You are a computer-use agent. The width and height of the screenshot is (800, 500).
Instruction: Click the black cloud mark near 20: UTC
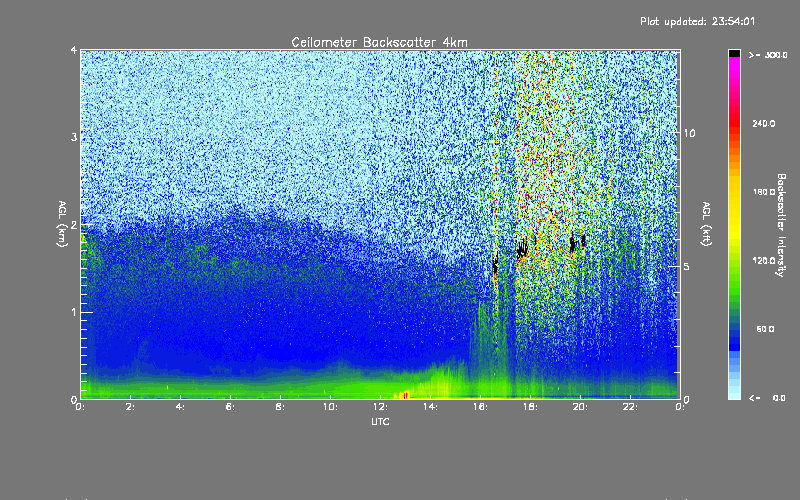[583, 240]
